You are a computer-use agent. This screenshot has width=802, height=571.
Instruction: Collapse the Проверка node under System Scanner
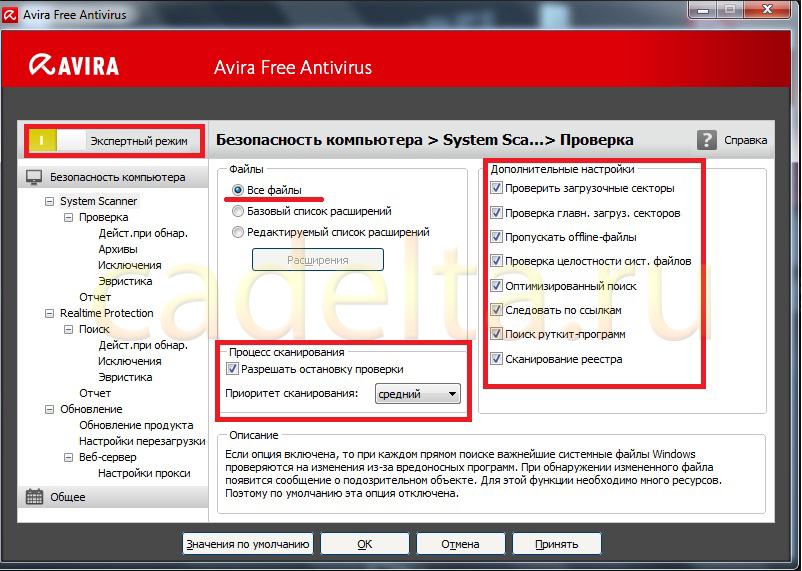[68, 217]
